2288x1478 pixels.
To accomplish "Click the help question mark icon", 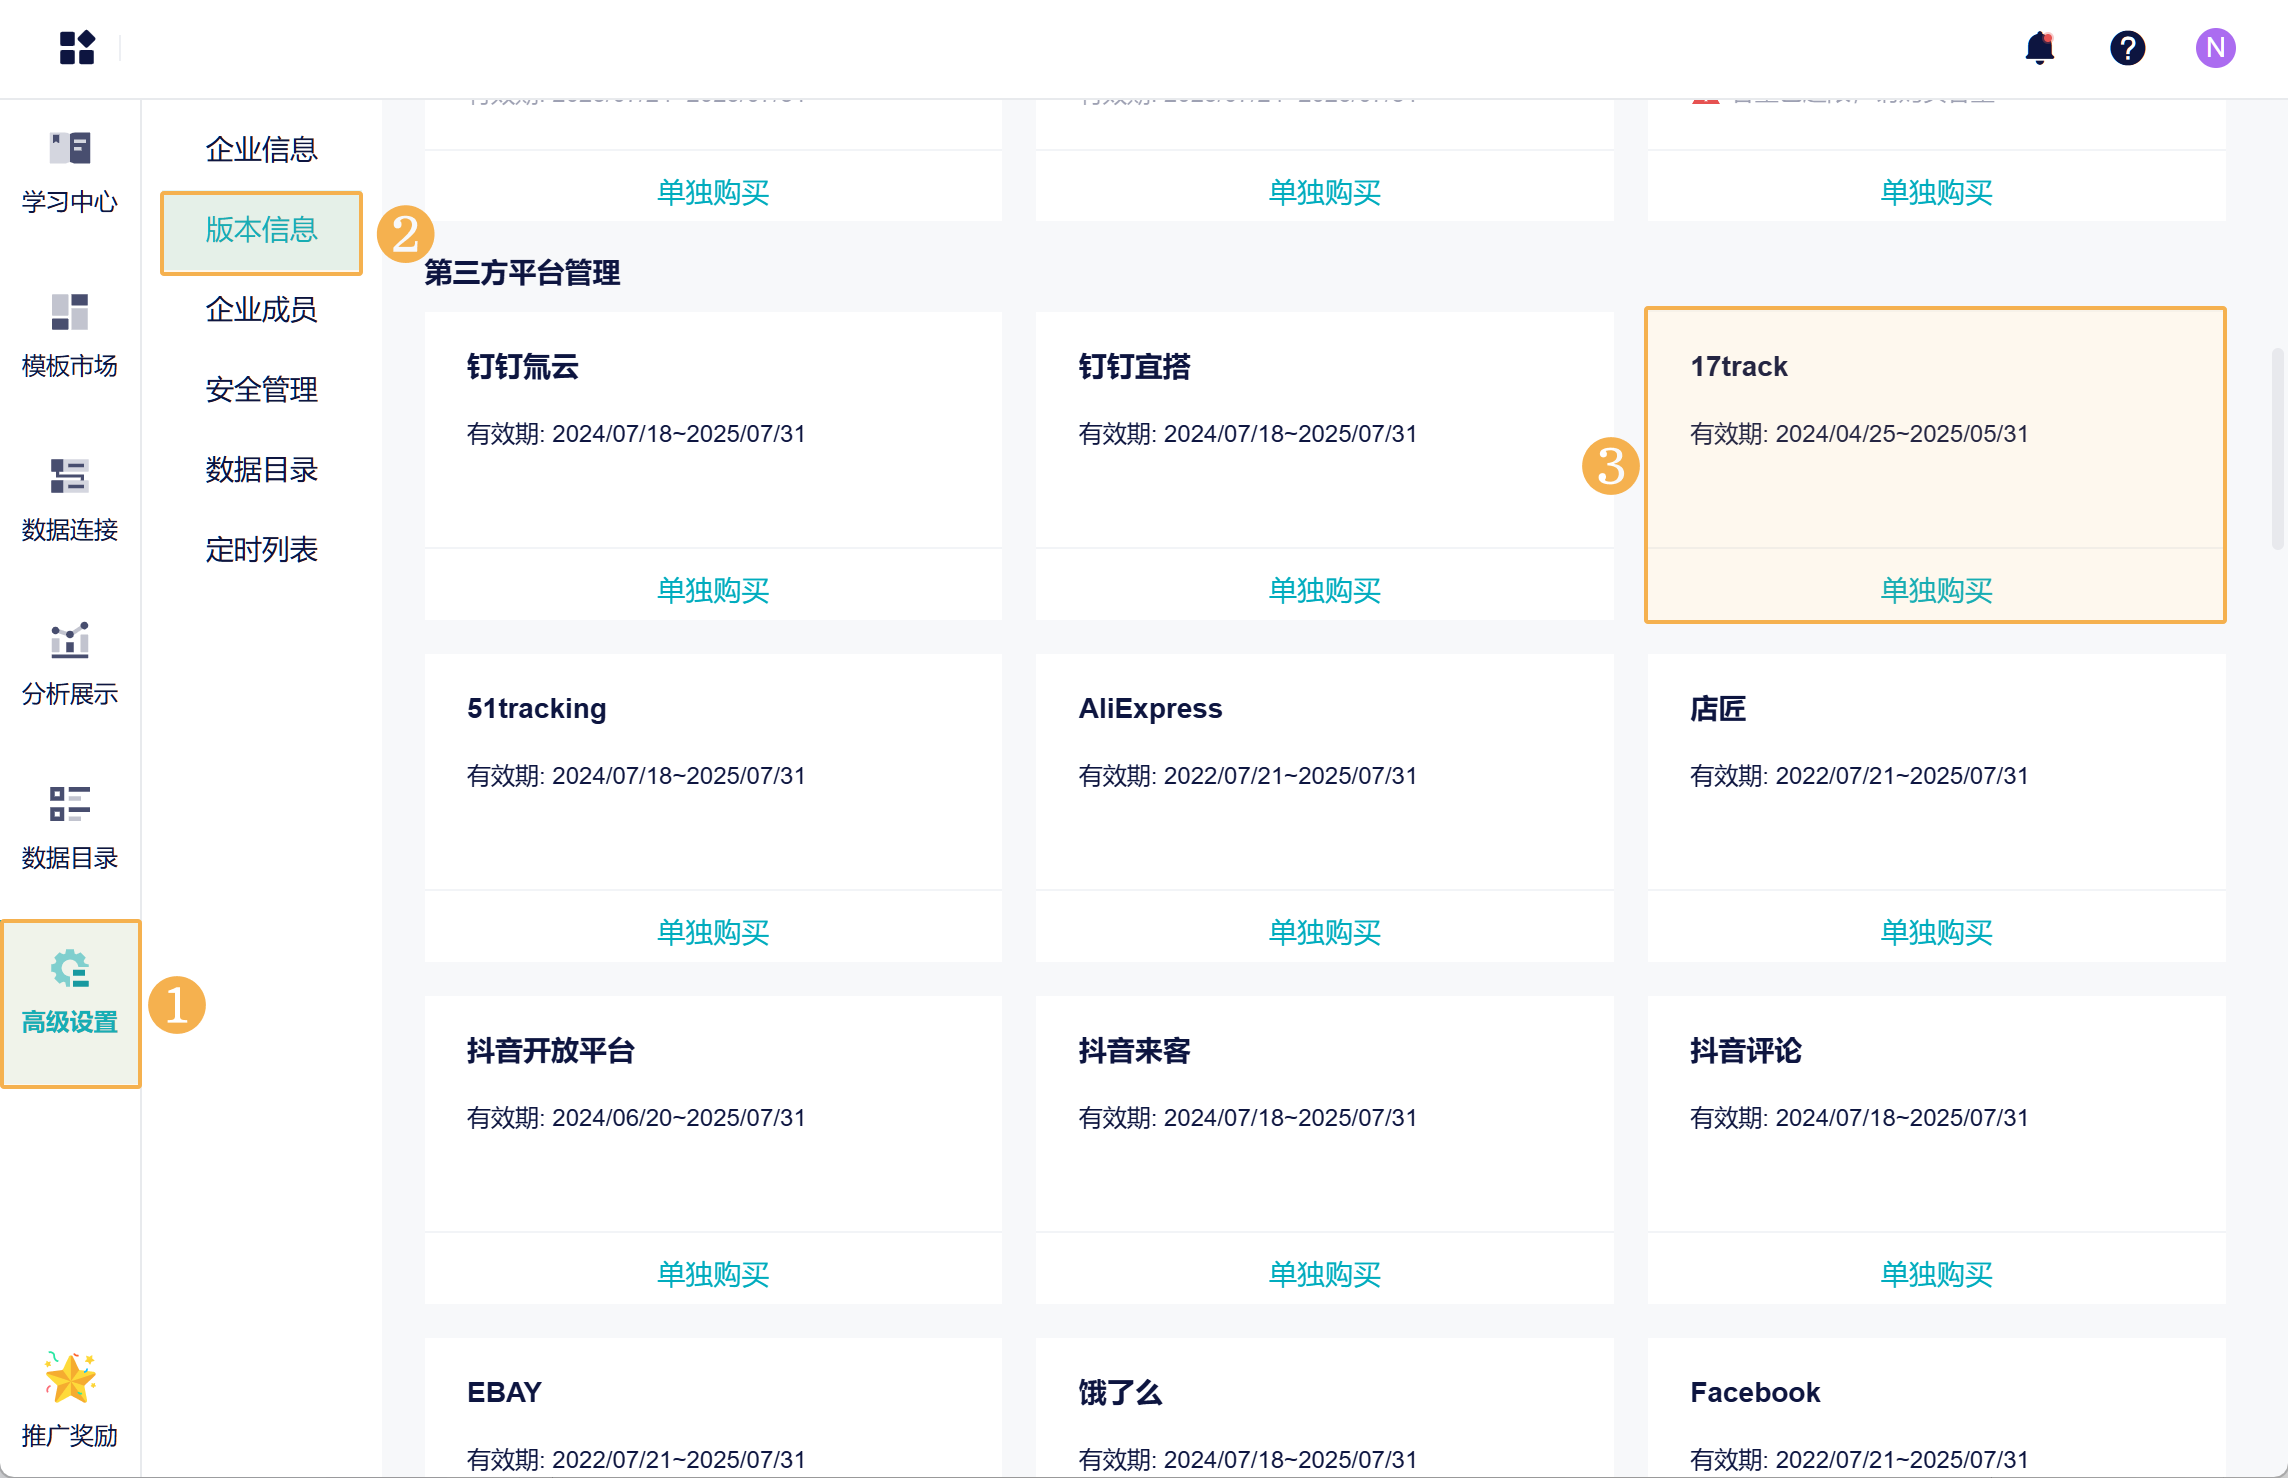I will [x=2127, y=47].
